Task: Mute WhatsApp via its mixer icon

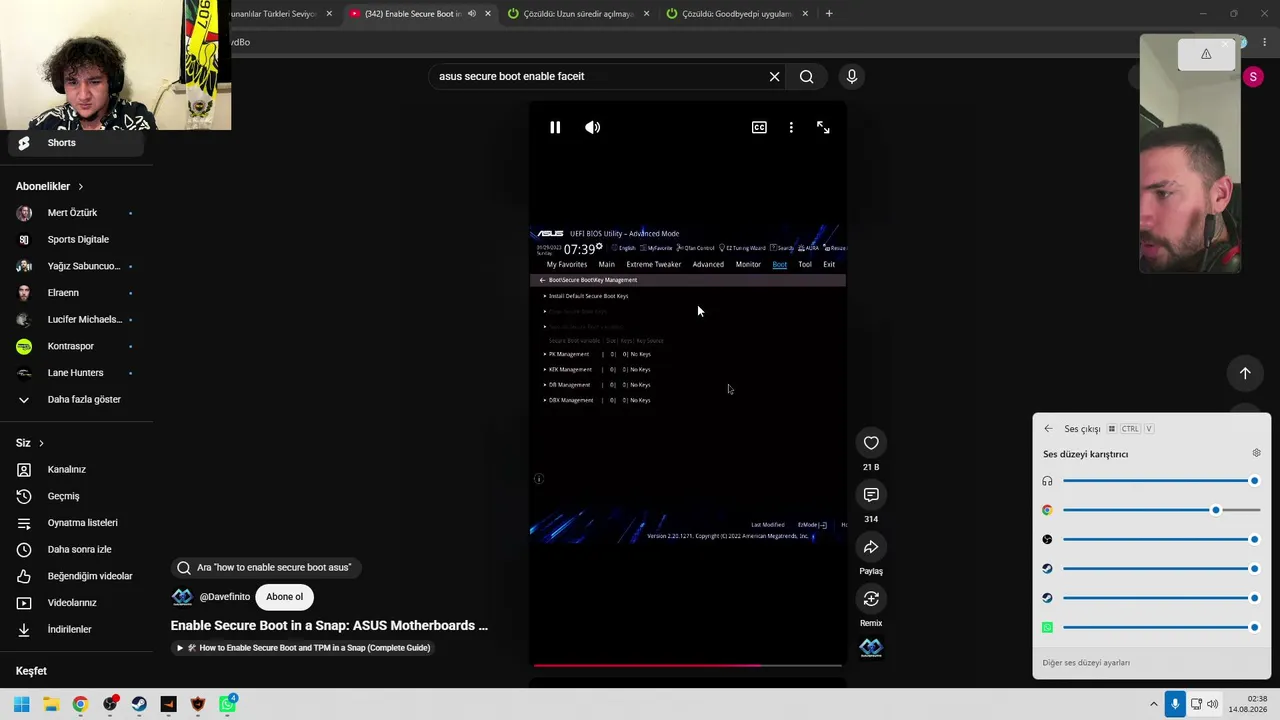Action: pos(1047,627)
